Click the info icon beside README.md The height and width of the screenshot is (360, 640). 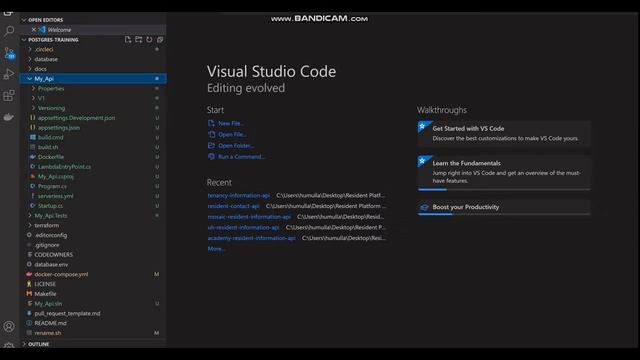(29, 323)
